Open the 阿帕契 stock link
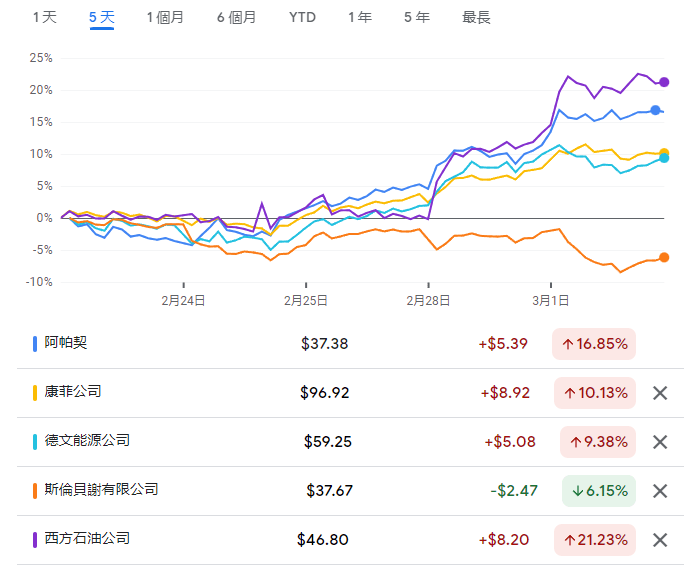696x580 pixels. 66,343
